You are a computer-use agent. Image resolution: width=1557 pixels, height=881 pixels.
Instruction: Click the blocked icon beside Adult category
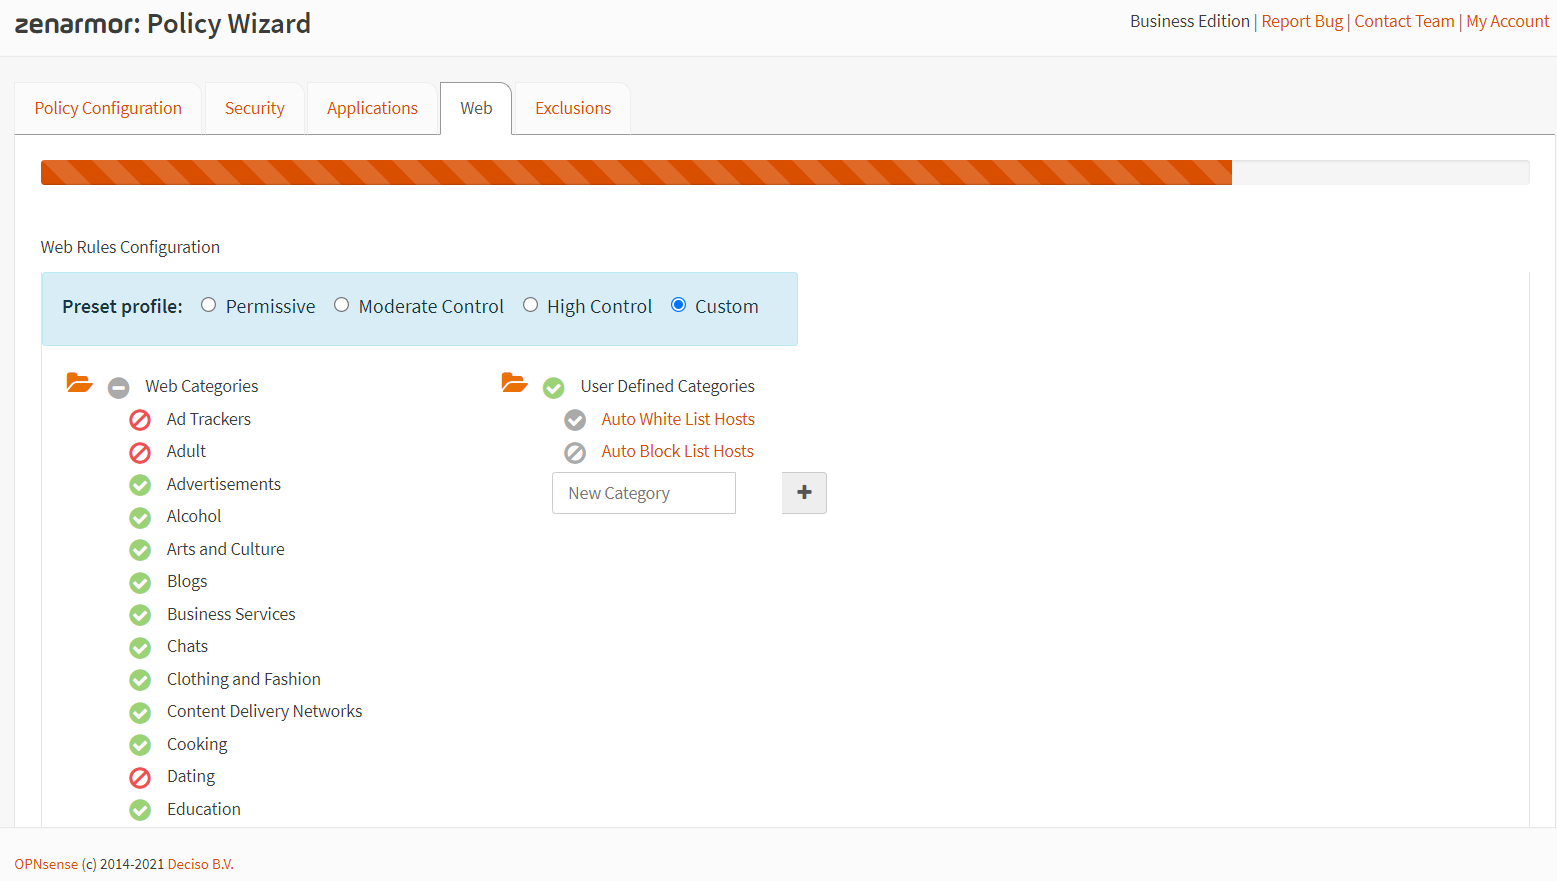tap(139, 452)
